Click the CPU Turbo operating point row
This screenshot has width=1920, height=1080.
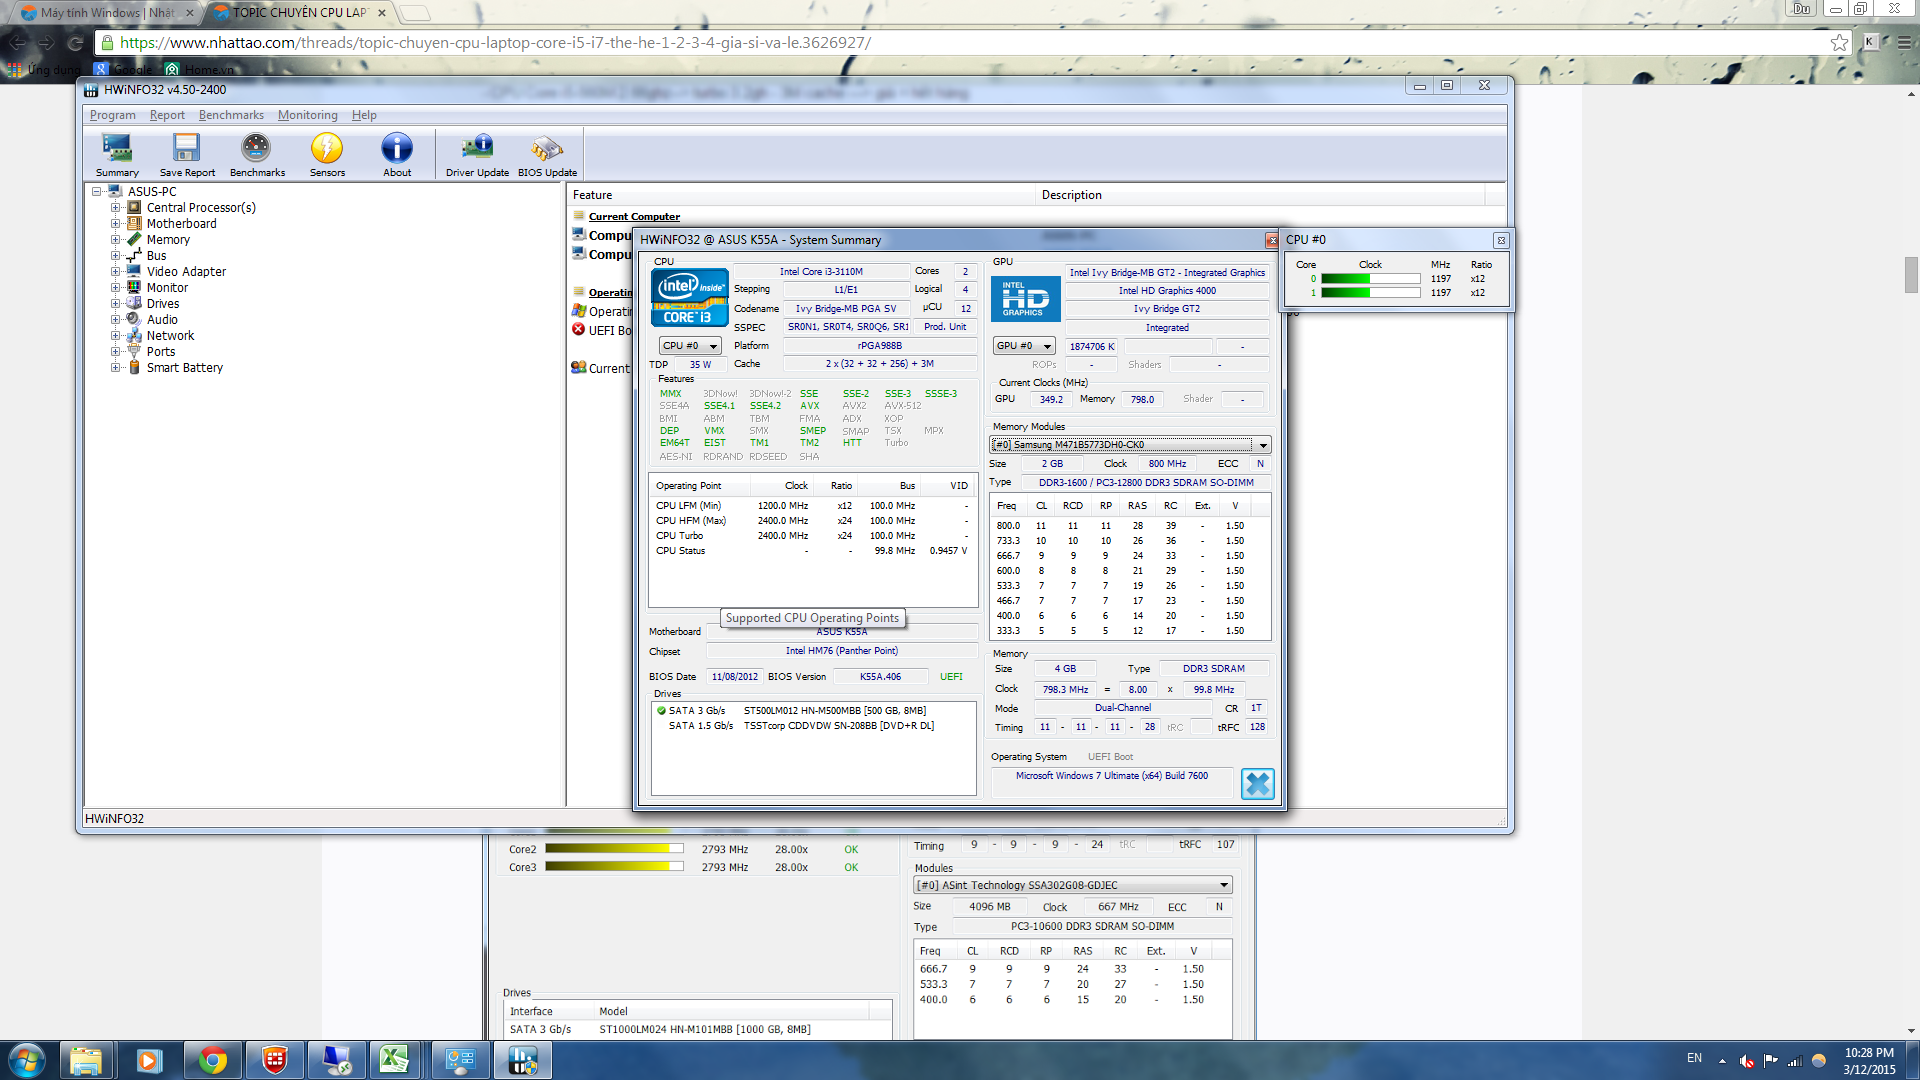(x=812, y=536)
